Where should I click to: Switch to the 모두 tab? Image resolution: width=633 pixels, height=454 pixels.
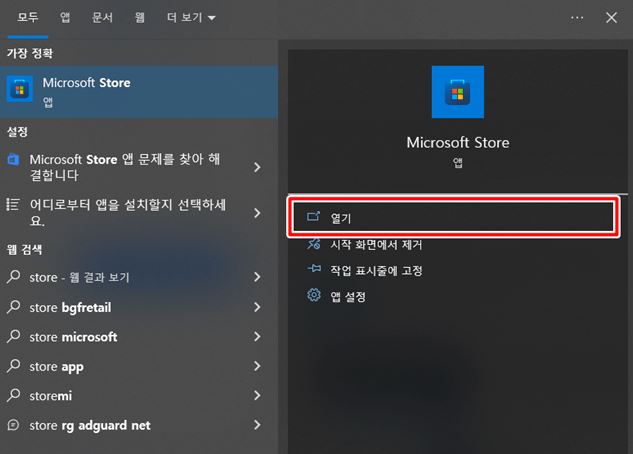click(28, 17)
